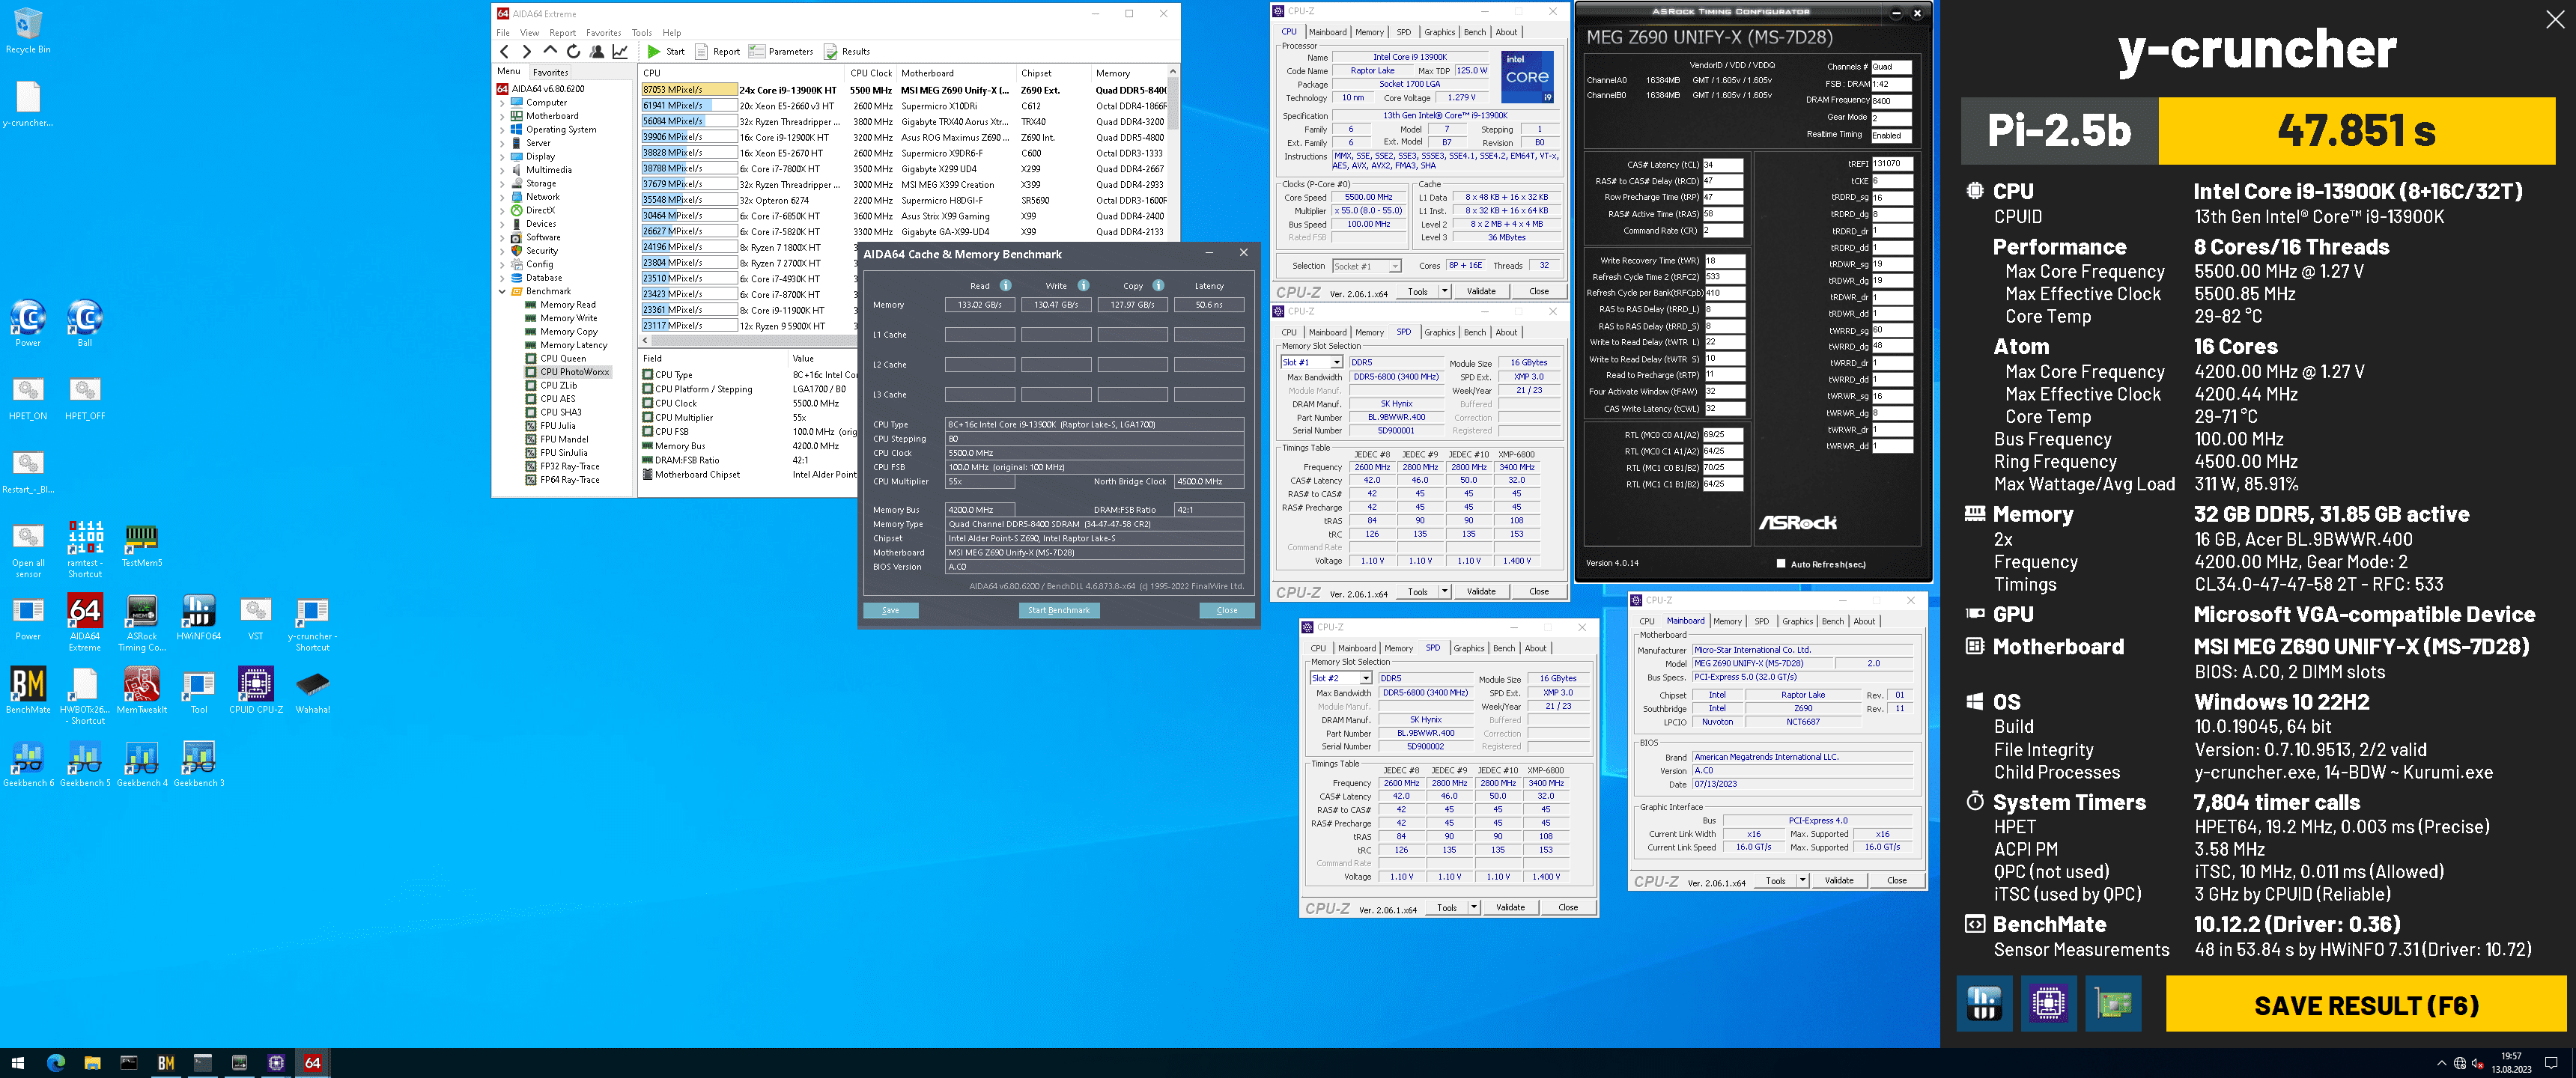Viewport: 2576px width, 1078px height.
Task: Switch to the Bench tab in top CPU-Z
Action: pyautogui.click(x=1474, y=32)
